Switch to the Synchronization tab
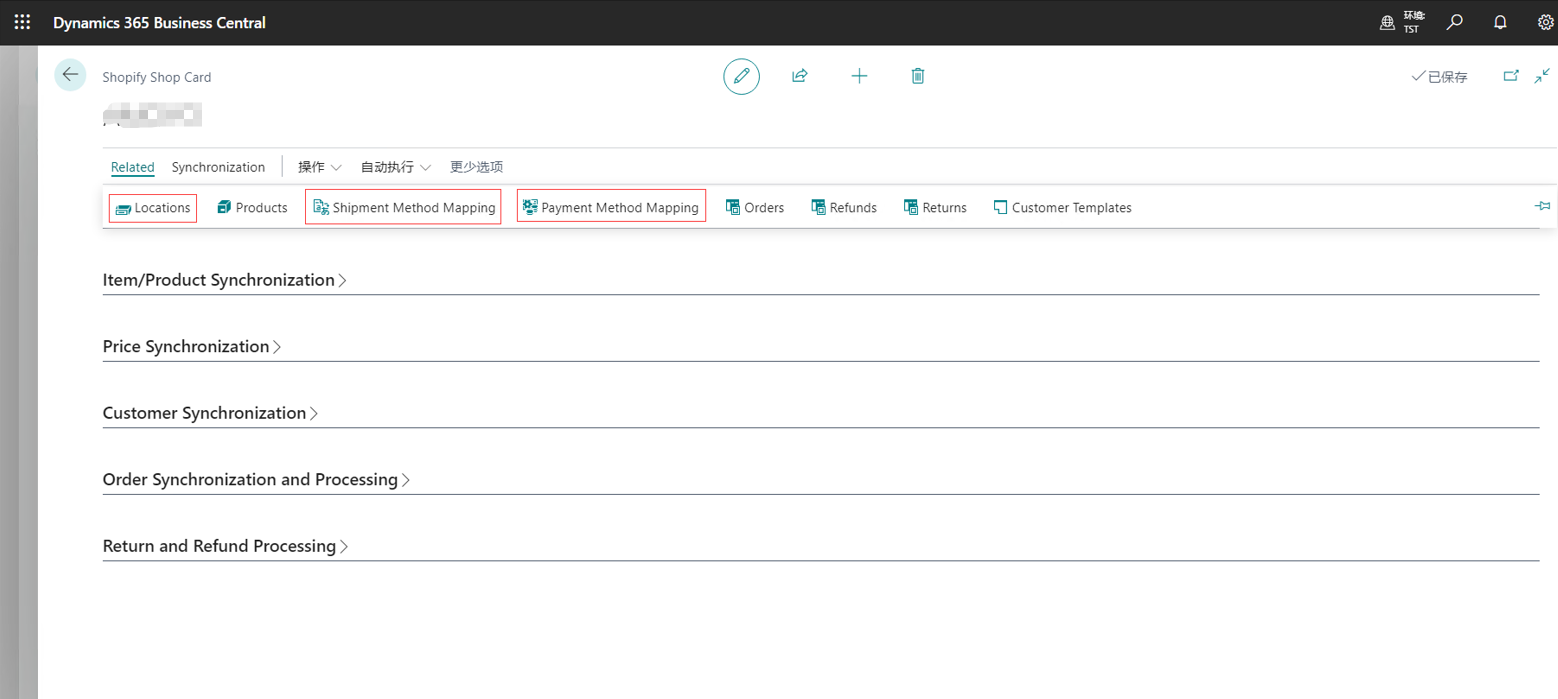The width and height of the screenshot is (1558, 699). coord(218,167)
